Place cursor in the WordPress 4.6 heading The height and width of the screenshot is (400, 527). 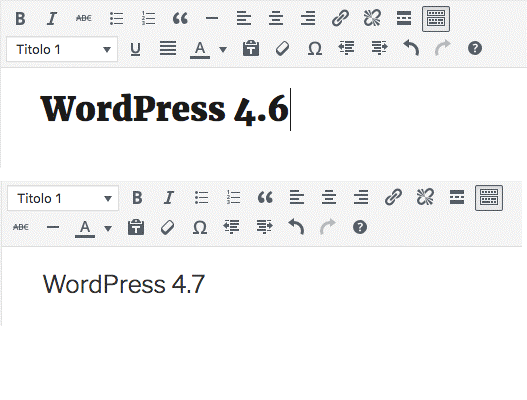point(164,109)
